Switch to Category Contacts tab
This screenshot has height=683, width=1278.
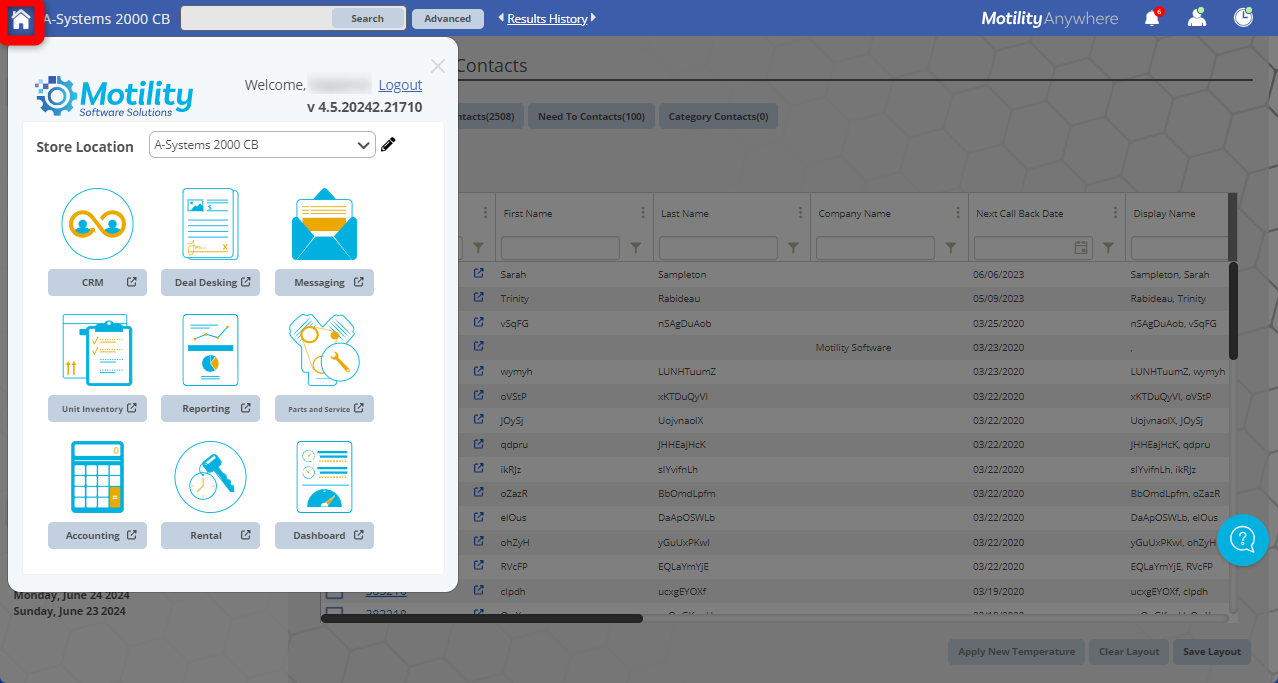718,117
